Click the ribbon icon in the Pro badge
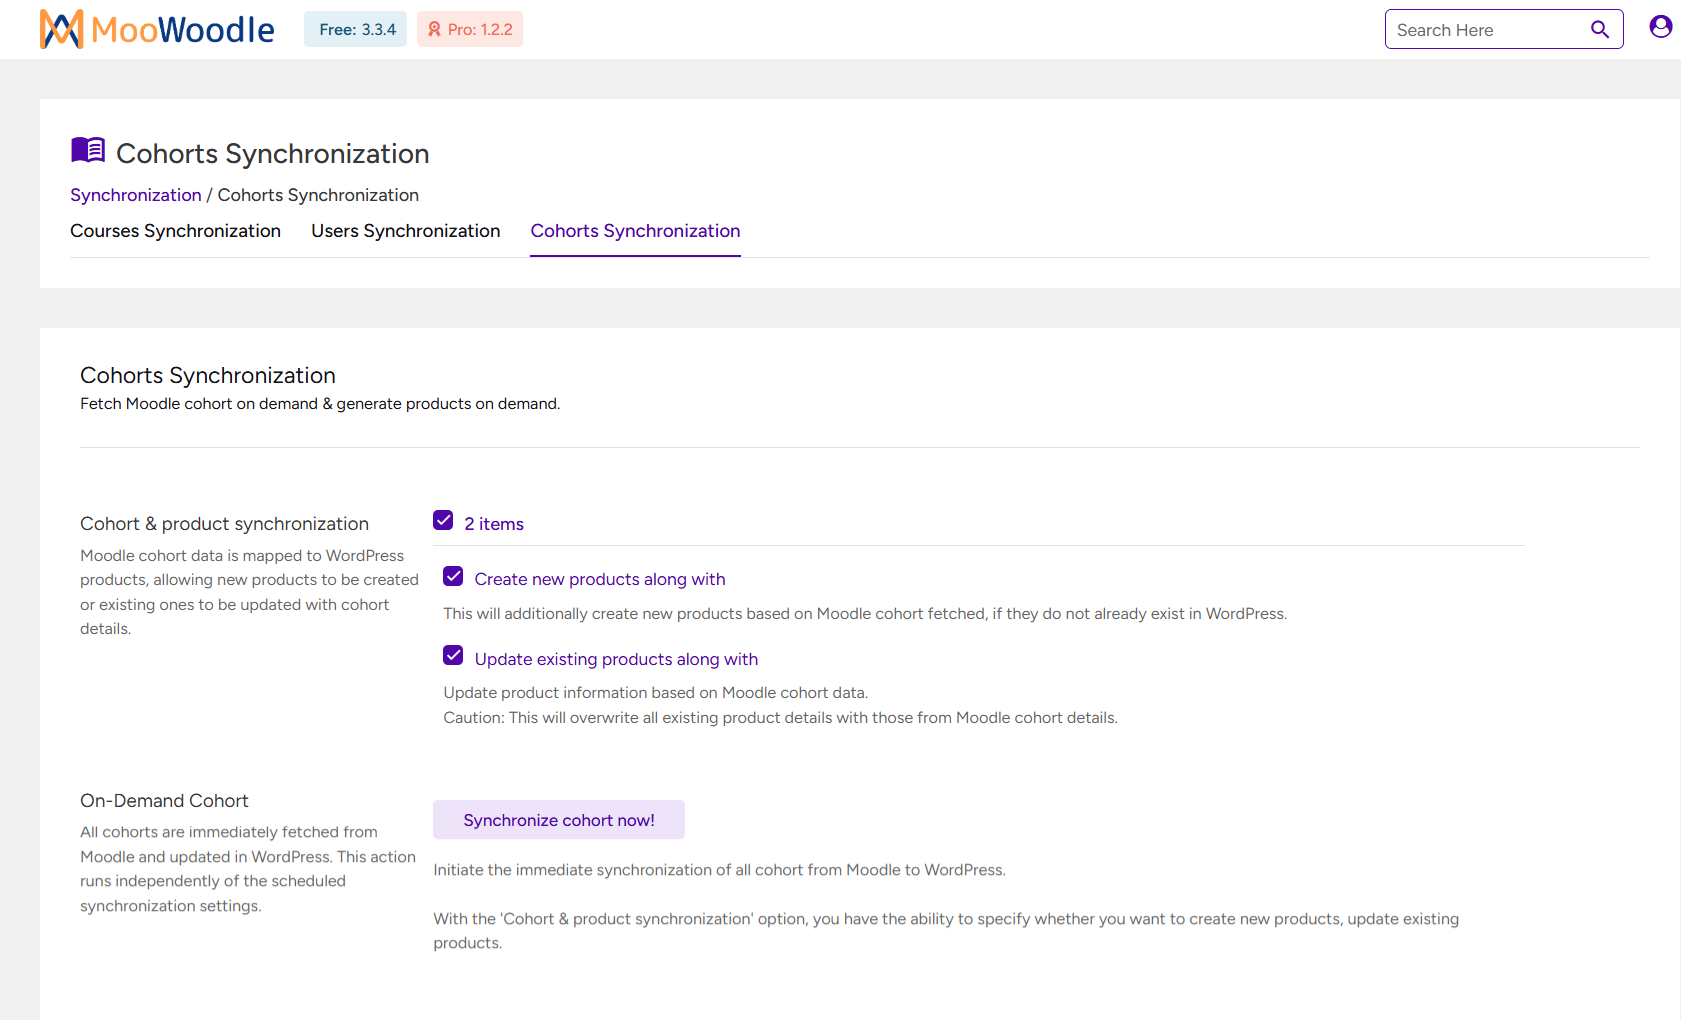Viewport: 1681px width, 1020px height. 433,29
